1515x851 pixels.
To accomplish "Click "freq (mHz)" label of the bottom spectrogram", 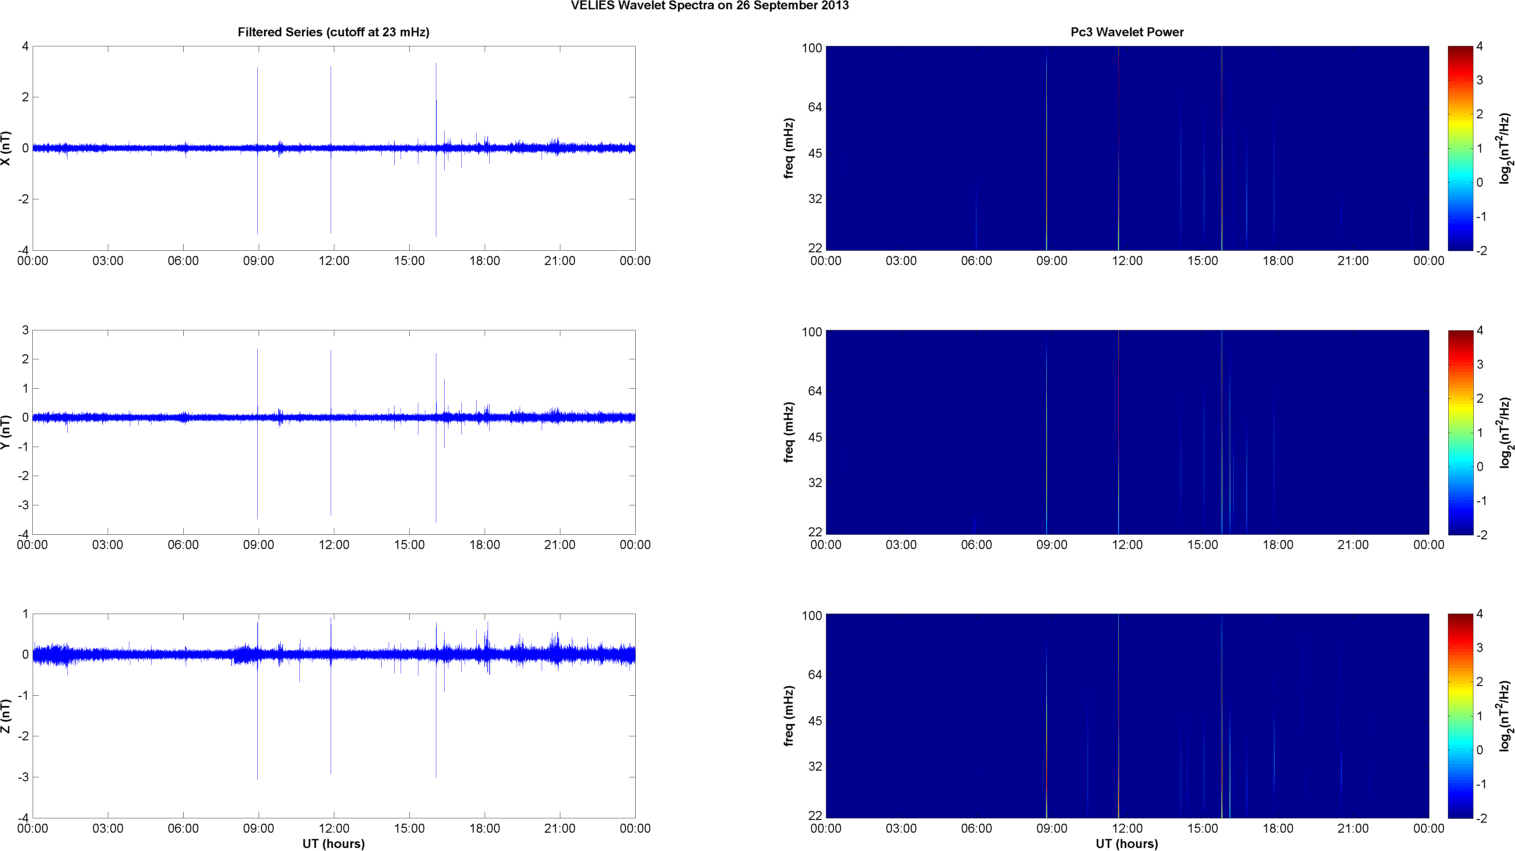I will tap(789, 716).
